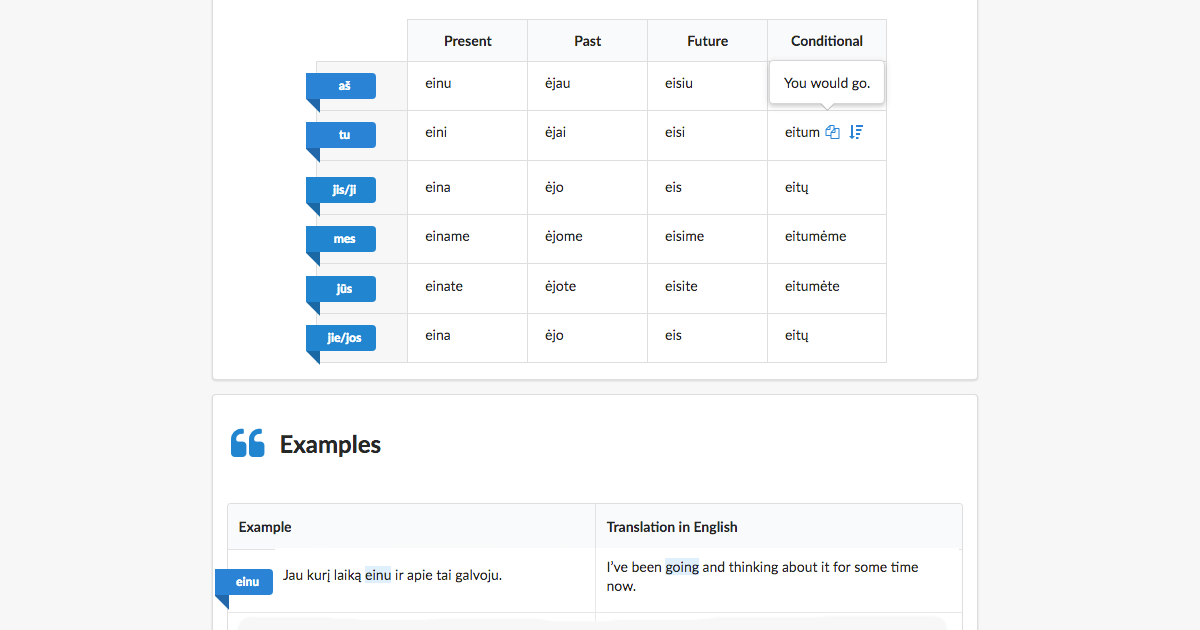
Task: Click the highlighted word "going" in the translation
Action: pyautogui.click(x=683, y=567)
